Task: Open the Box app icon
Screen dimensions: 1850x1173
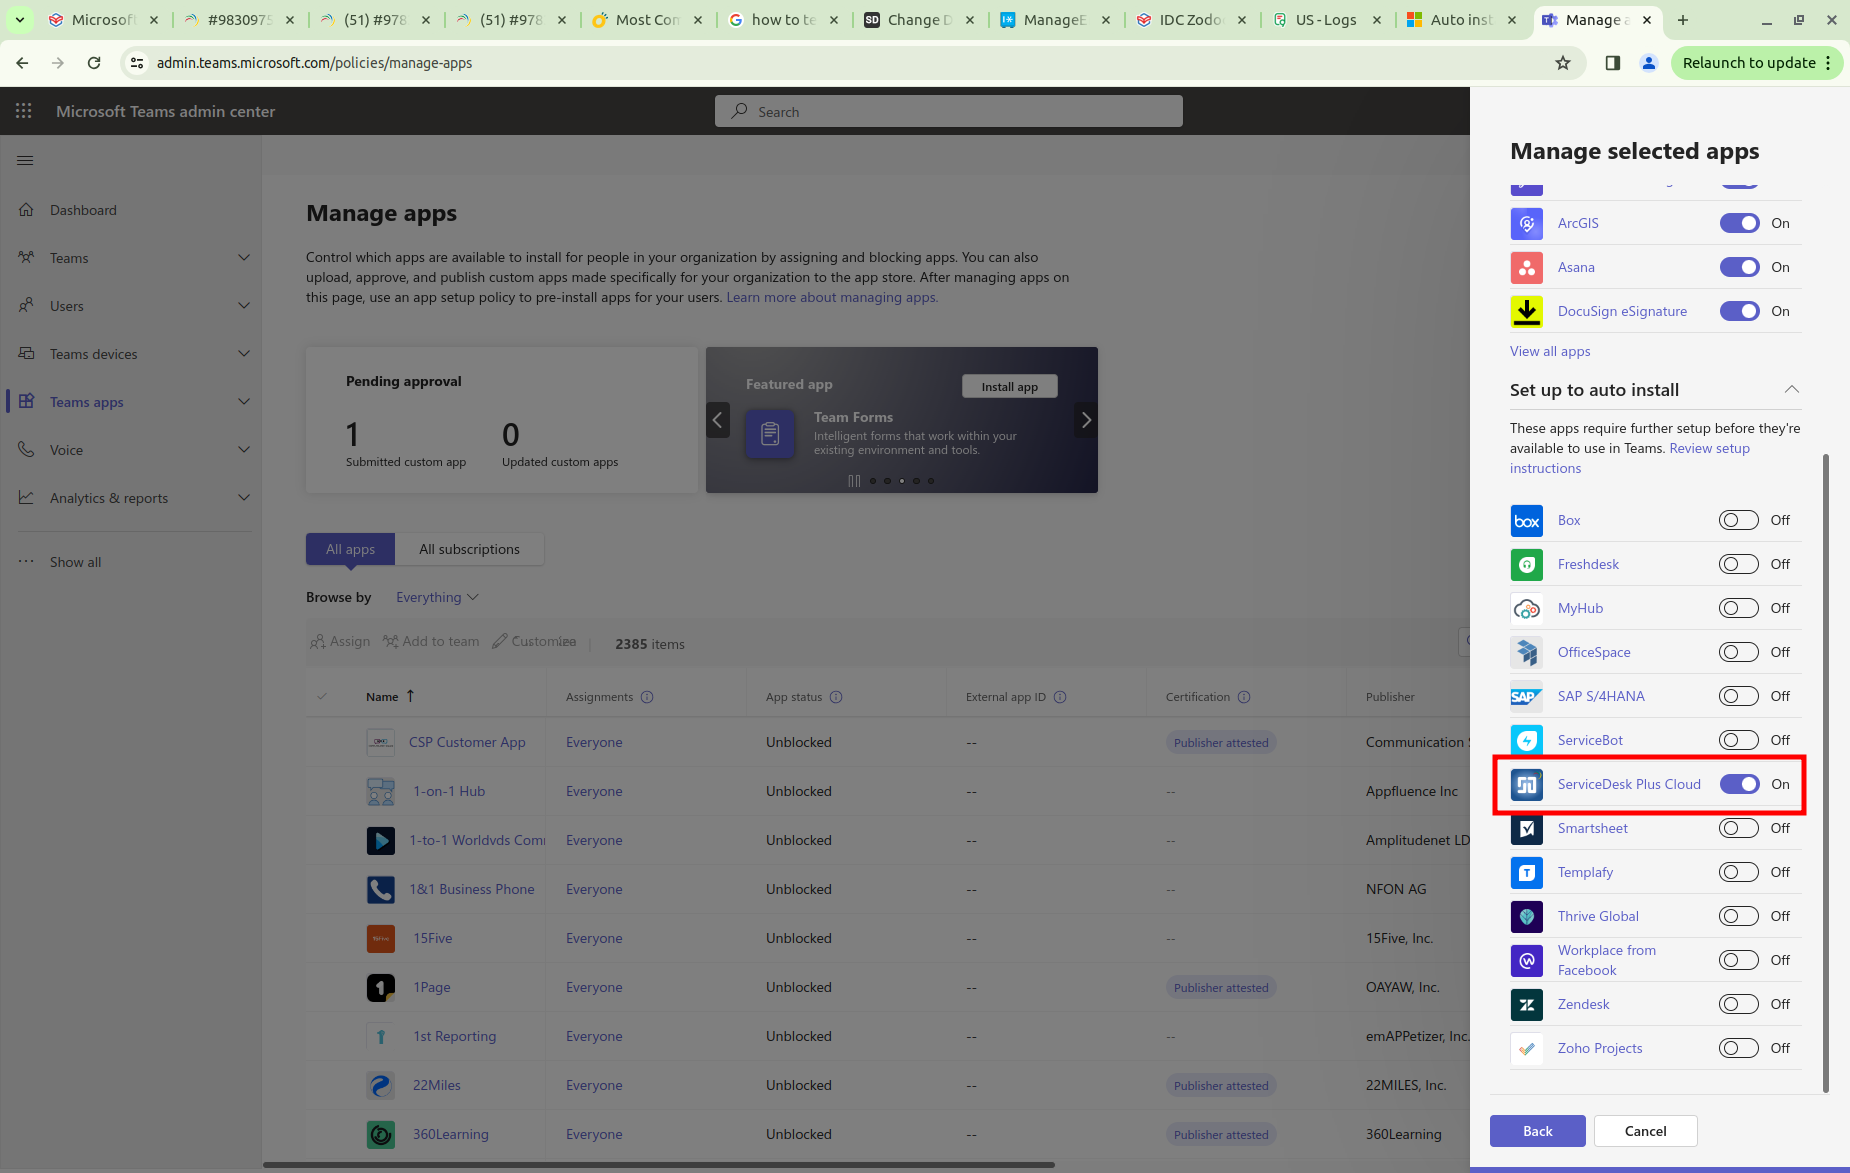Action: [x=1526, y=520]
